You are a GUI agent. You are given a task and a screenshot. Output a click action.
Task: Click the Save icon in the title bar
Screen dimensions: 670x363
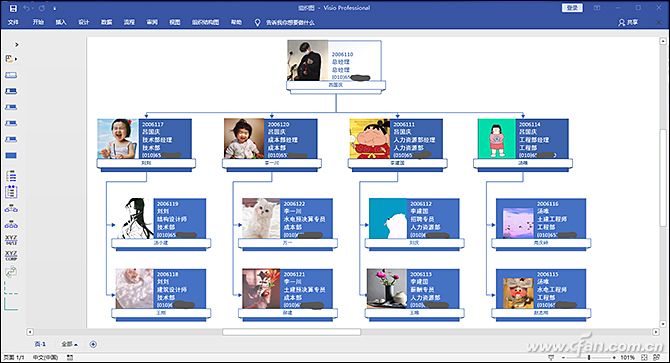13,8
